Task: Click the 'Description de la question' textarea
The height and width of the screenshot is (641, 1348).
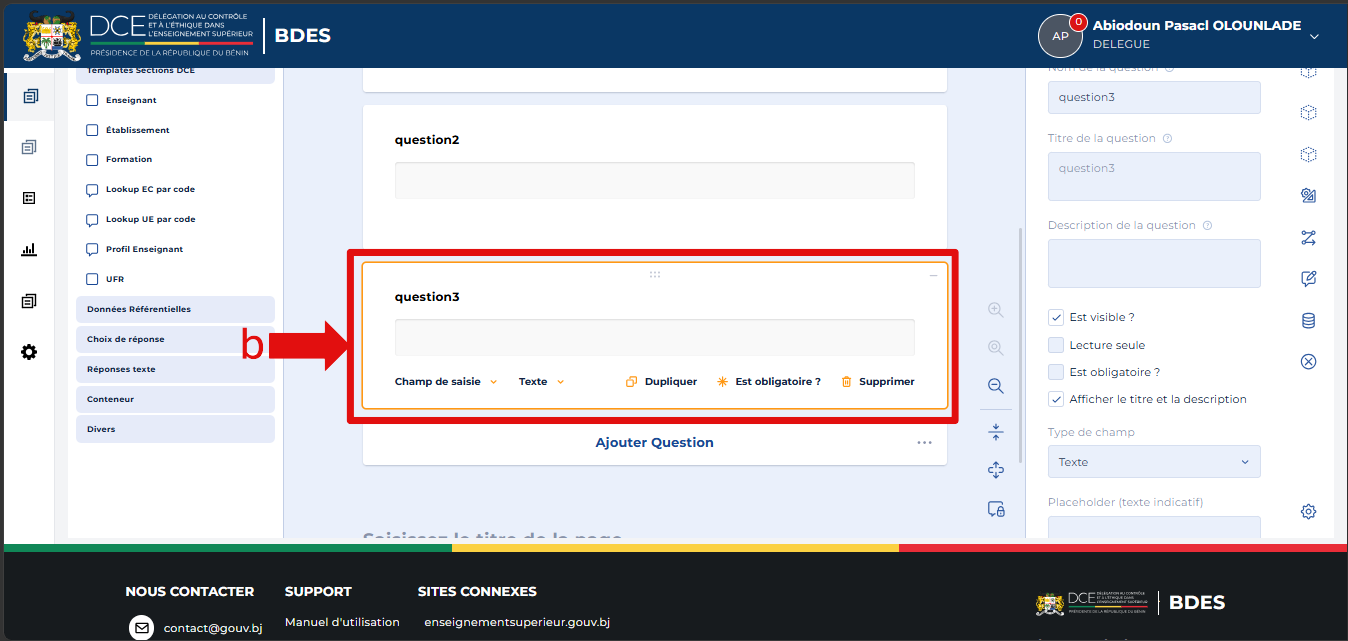Action: point(1154,263)
